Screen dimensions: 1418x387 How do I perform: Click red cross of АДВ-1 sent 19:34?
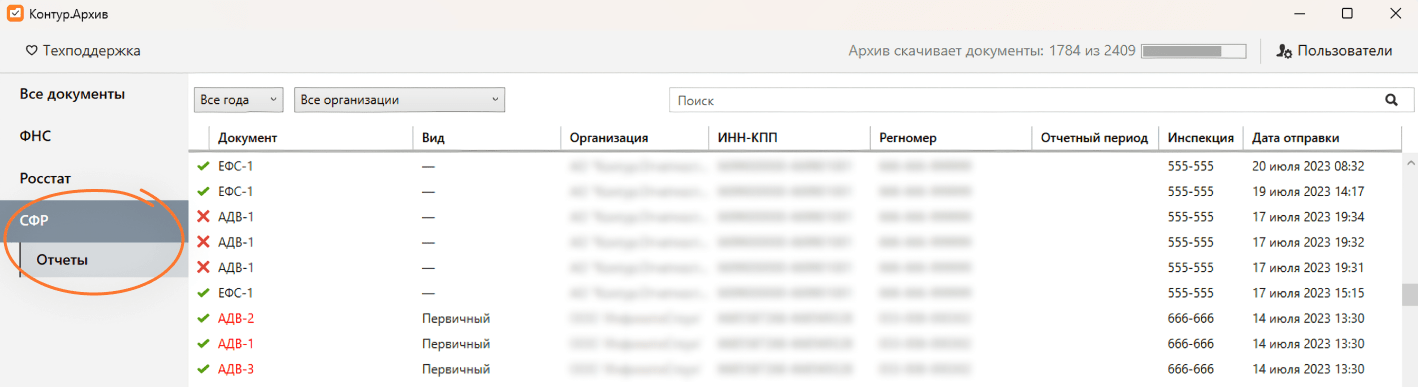204,217
